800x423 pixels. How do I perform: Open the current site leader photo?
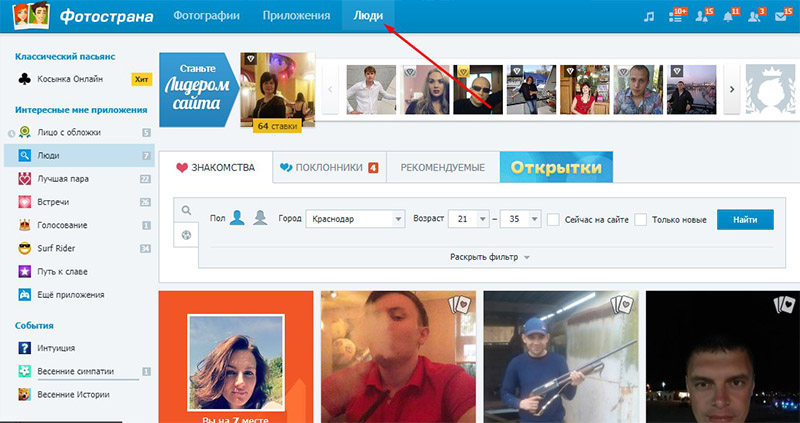(278, 87)
